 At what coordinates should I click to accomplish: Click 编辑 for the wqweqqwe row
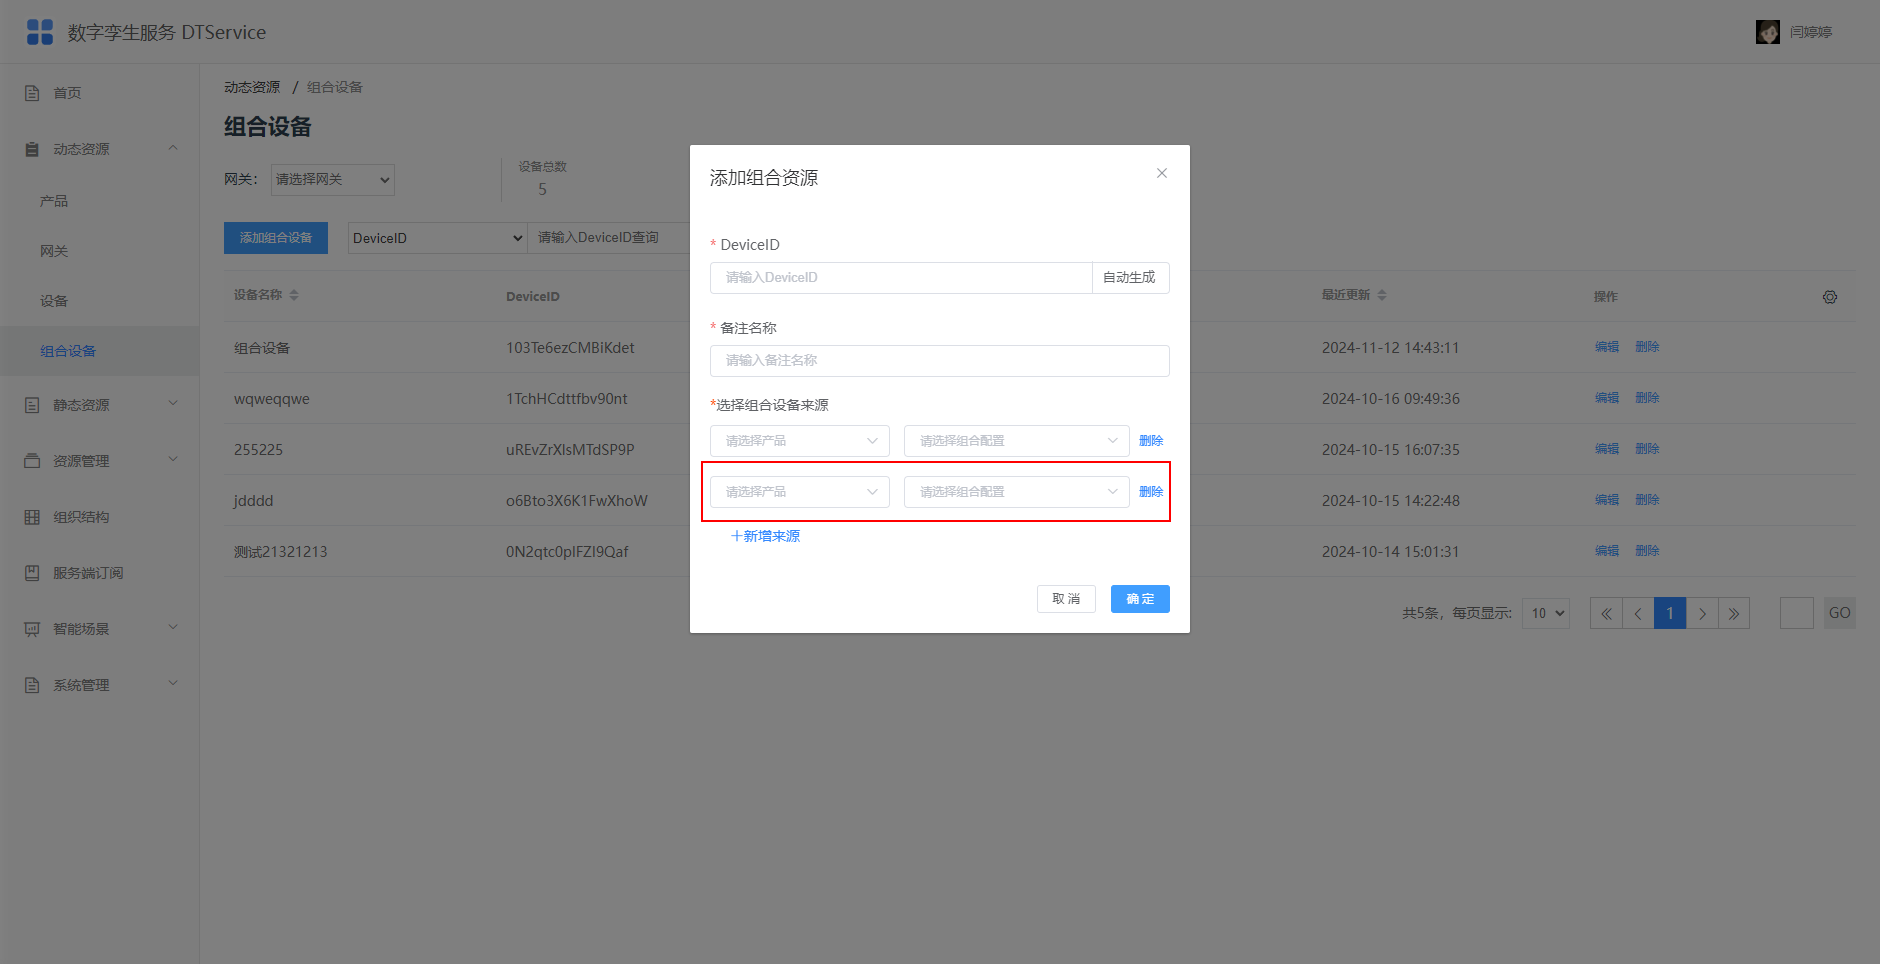tap(1607, 398)
